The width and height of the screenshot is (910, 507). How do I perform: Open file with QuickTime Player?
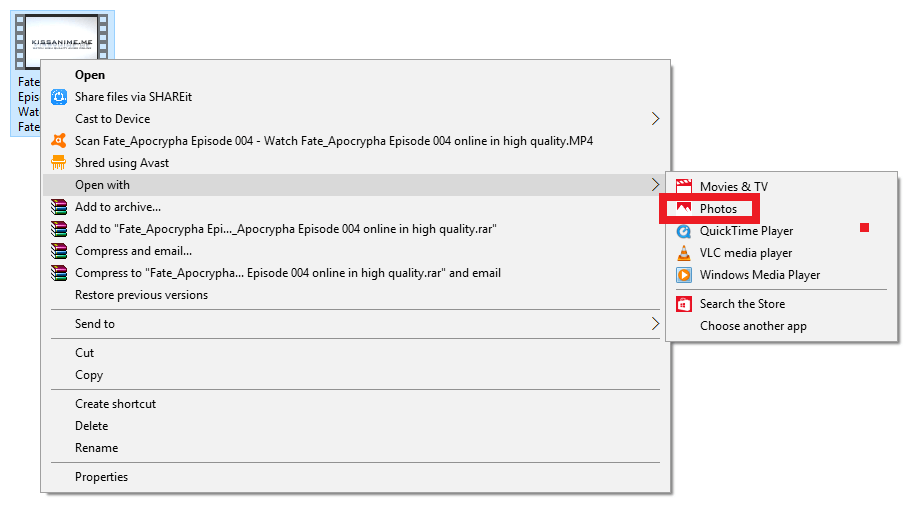746,231
